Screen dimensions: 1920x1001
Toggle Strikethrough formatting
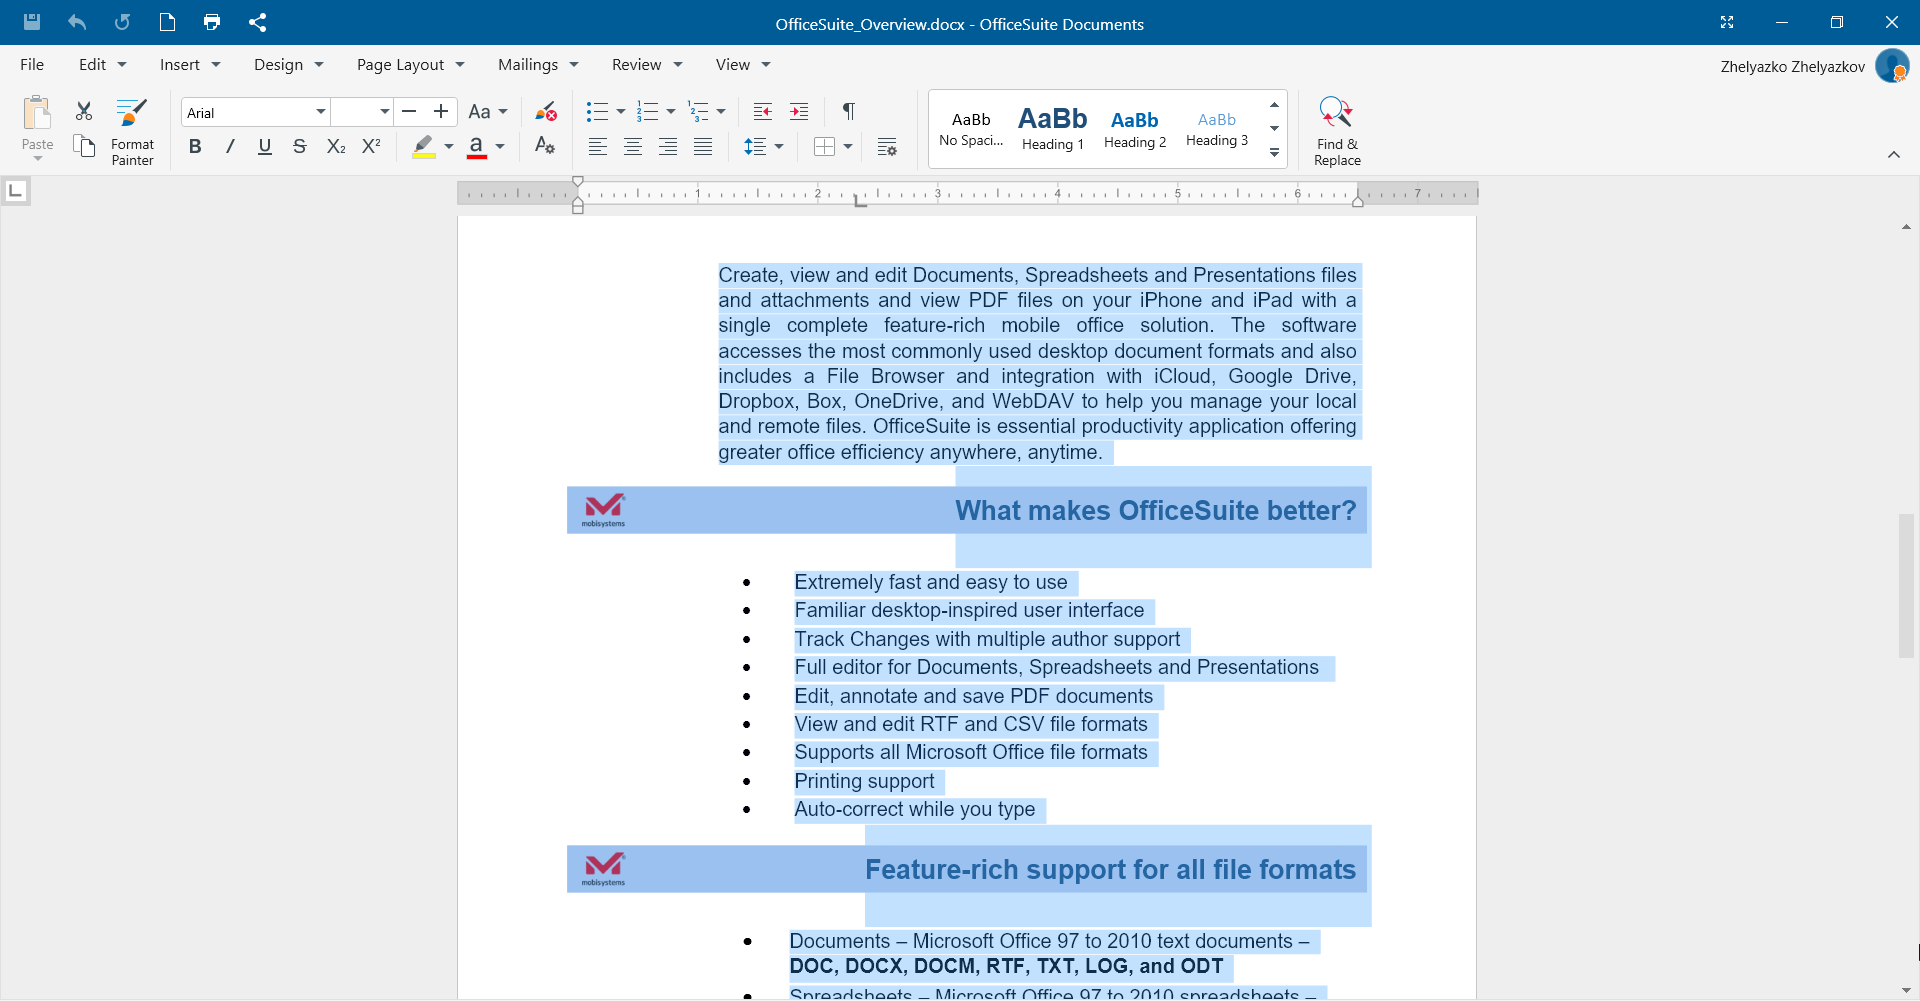(x=299, y=147)
